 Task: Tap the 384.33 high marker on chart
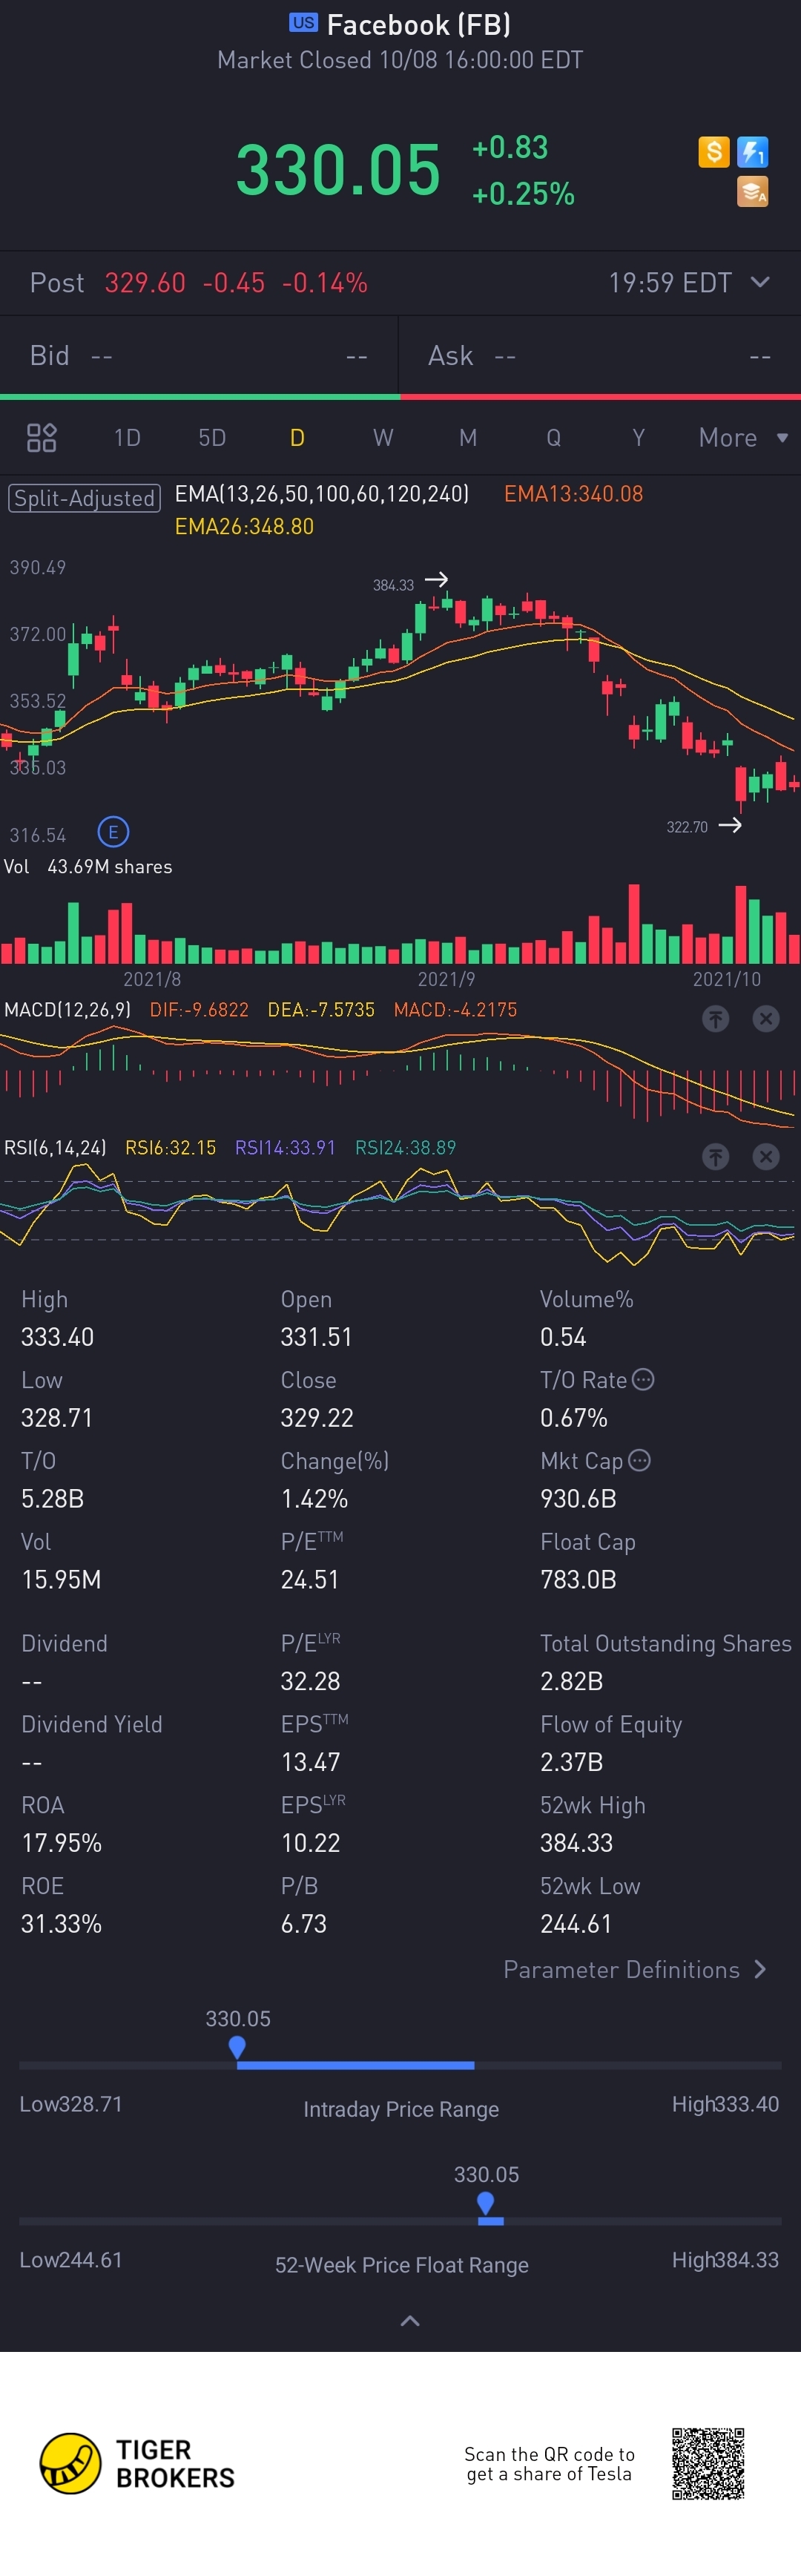410,583
